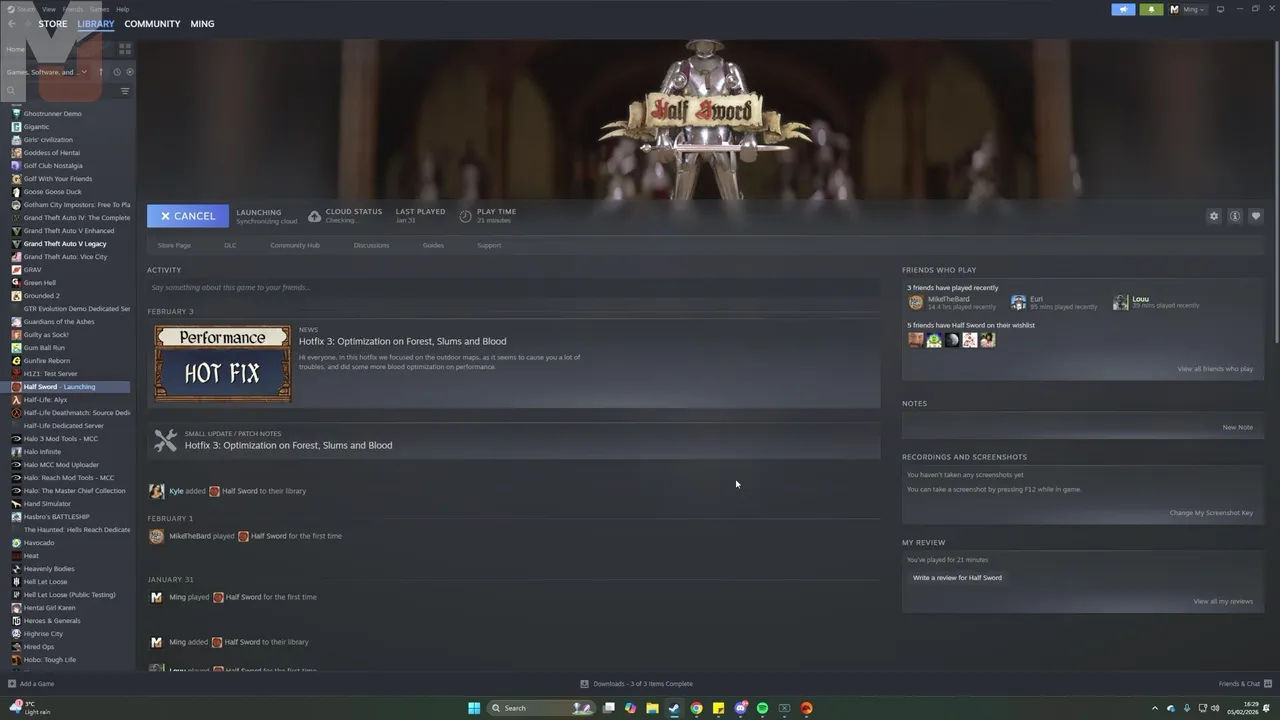Favorite Half Sword with the heart icon

point(1256,216)
